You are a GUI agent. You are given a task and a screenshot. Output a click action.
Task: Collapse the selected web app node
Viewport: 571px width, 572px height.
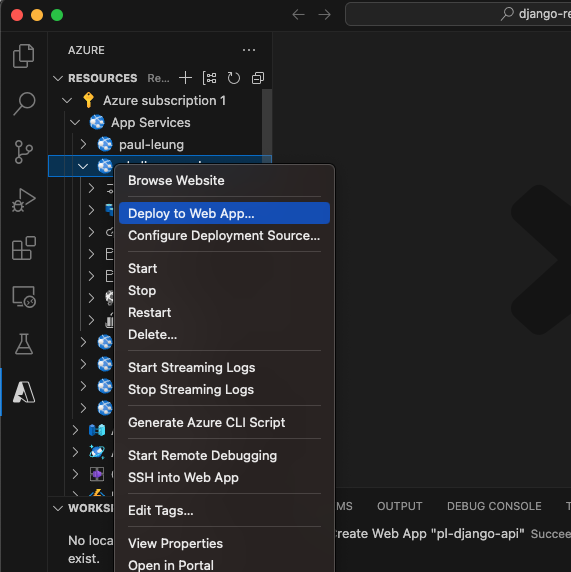tap(83, 166)
